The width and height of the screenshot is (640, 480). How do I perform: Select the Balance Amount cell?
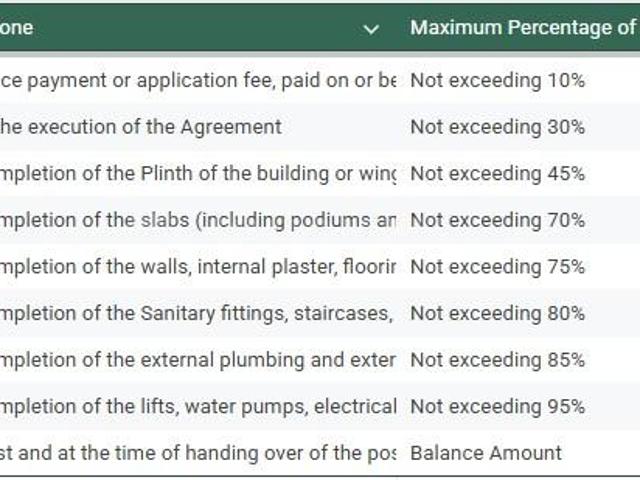click(485, 453)
